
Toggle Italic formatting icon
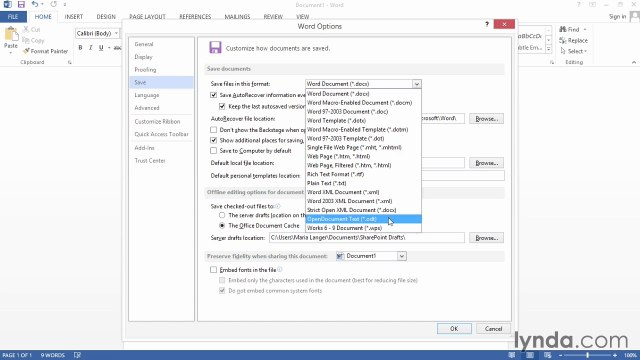click(91, 48)
